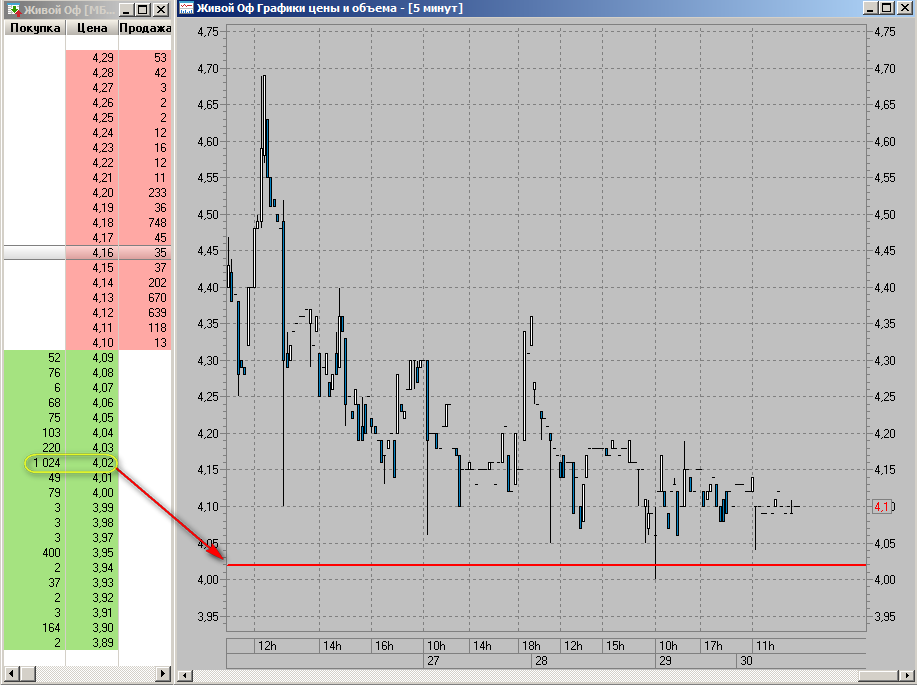The width and height of the screenshot is (917, 685).
Task: Click the Цена column header
Action: [x=91, y=28]
